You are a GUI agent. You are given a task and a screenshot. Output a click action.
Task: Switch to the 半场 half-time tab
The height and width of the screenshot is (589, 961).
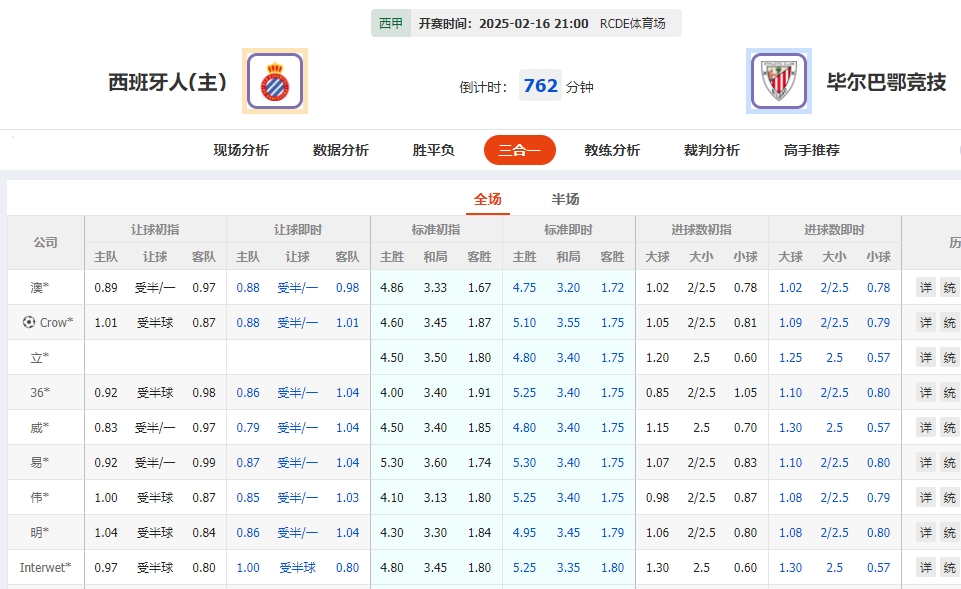point(566,199)
